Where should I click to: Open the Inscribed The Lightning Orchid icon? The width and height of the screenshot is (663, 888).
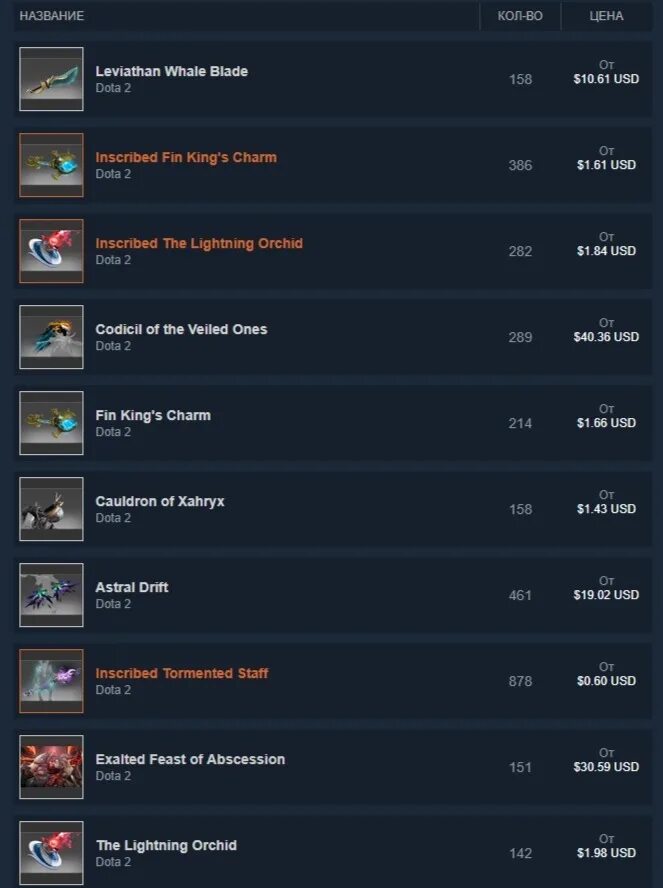click(52, 251)
